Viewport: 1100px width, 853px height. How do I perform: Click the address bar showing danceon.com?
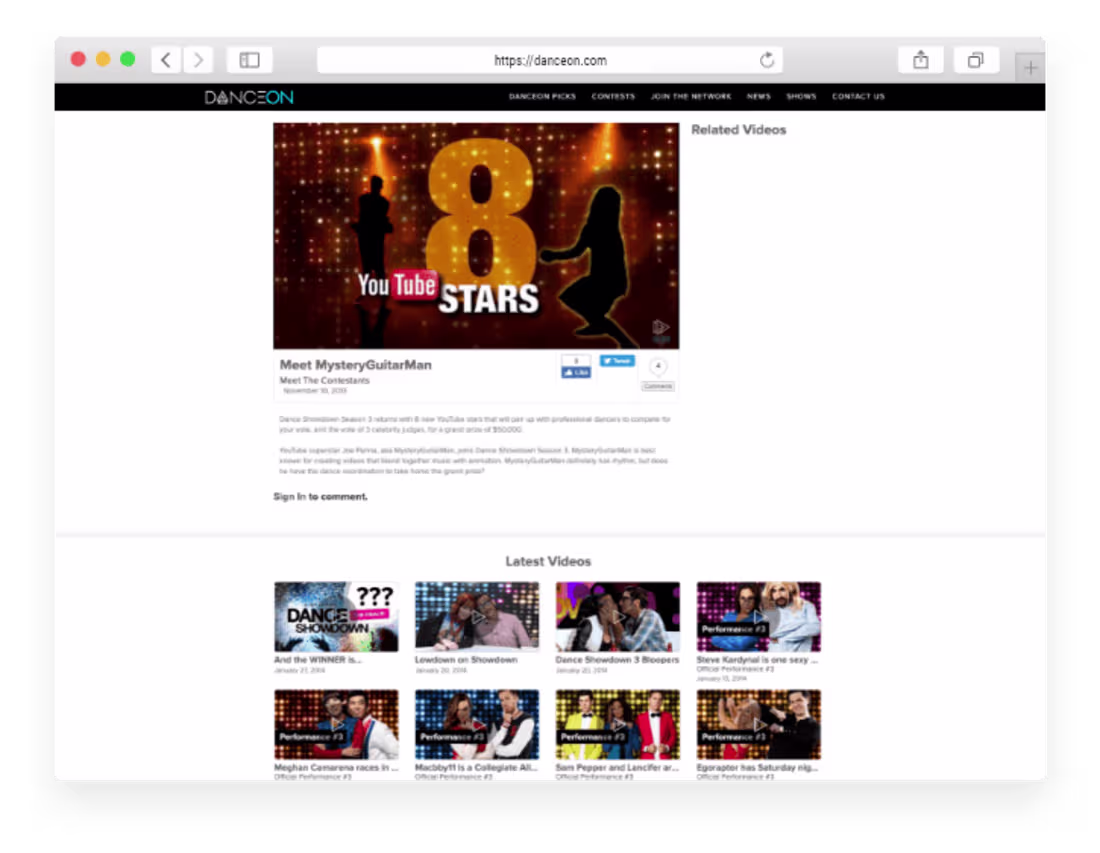pyautogui.click(x=550, y=60)
